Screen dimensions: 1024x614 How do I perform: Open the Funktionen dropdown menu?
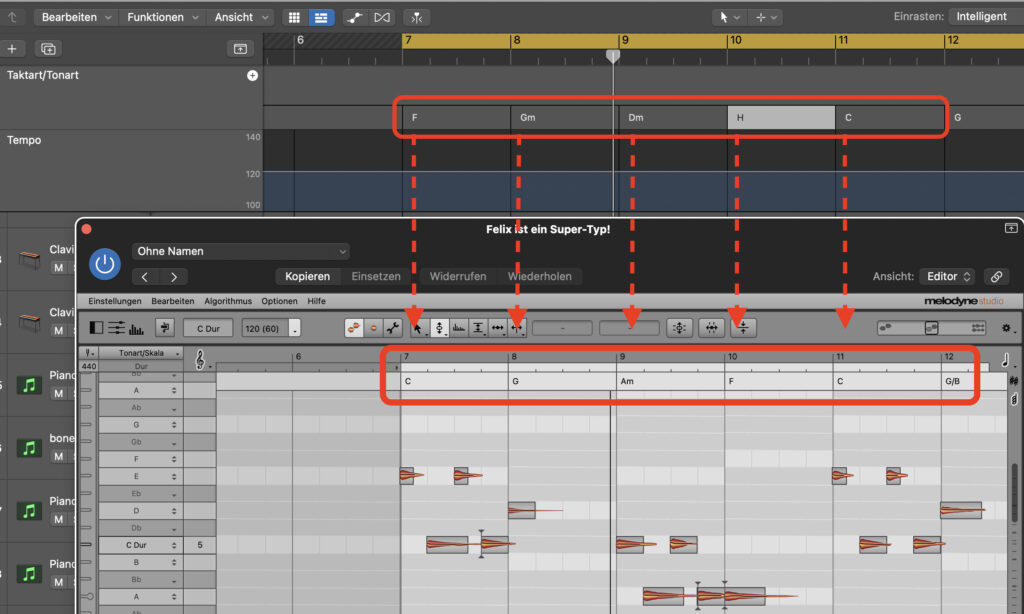163,18
